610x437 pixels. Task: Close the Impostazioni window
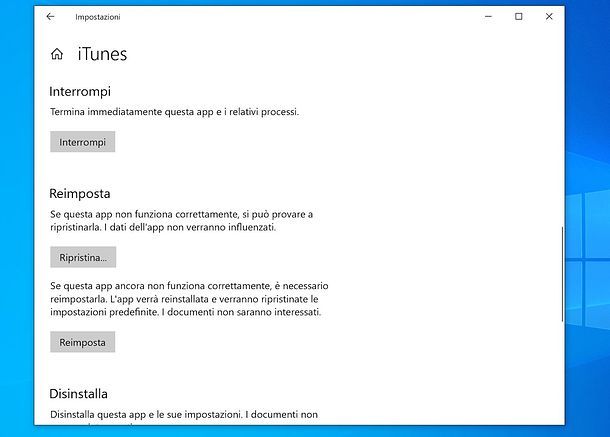(x=549, y=16)
